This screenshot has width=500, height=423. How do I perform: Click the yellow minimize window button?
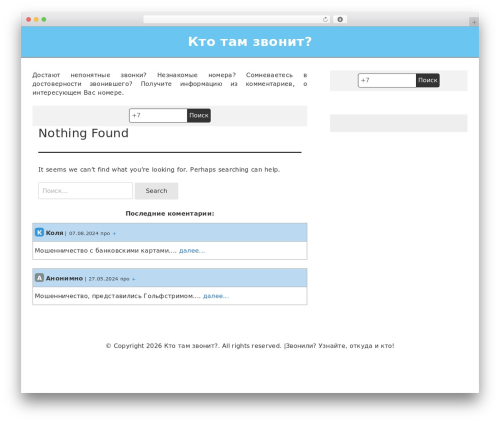pyautogui.click(x=36, y=19)
